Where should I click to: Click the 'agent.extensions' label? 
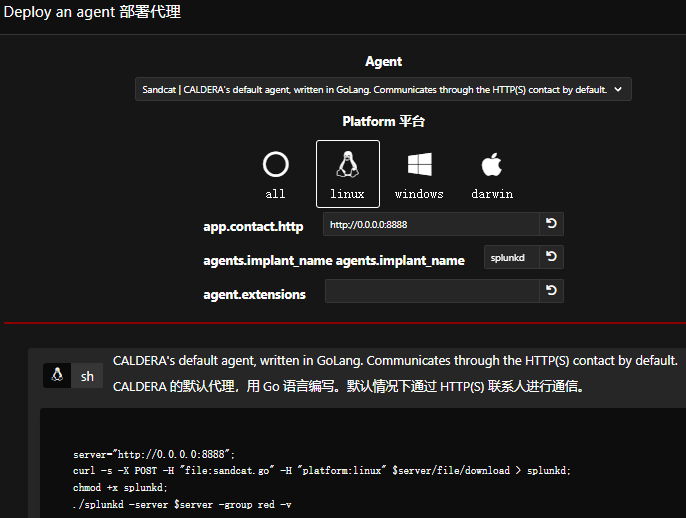coord(254,294)
